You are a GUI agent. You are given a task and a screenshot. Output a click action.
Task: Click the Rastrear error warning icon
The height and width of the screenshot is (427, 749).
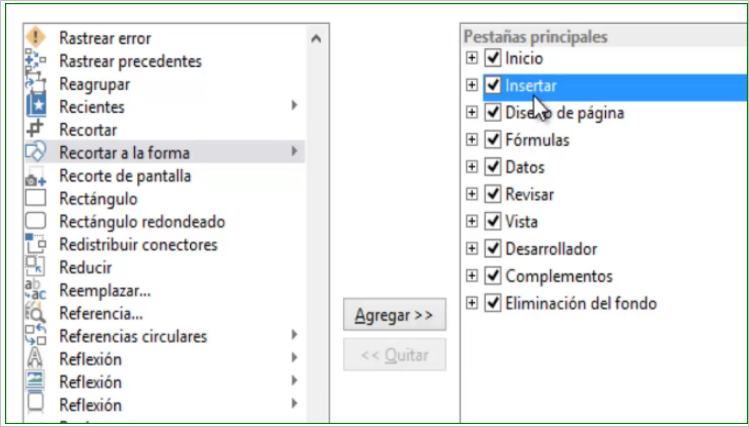[36, 37]
